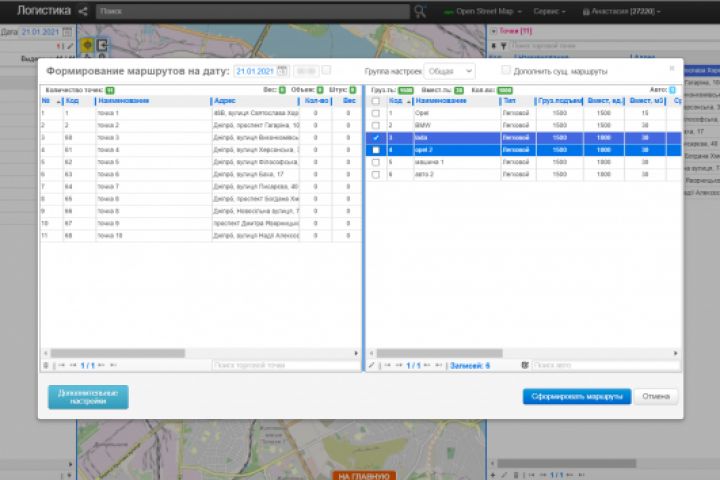Toggle the select-all checkbox in vehicles header
The height and width of the screenshot is (480, 720).
(x=375, y=101)
